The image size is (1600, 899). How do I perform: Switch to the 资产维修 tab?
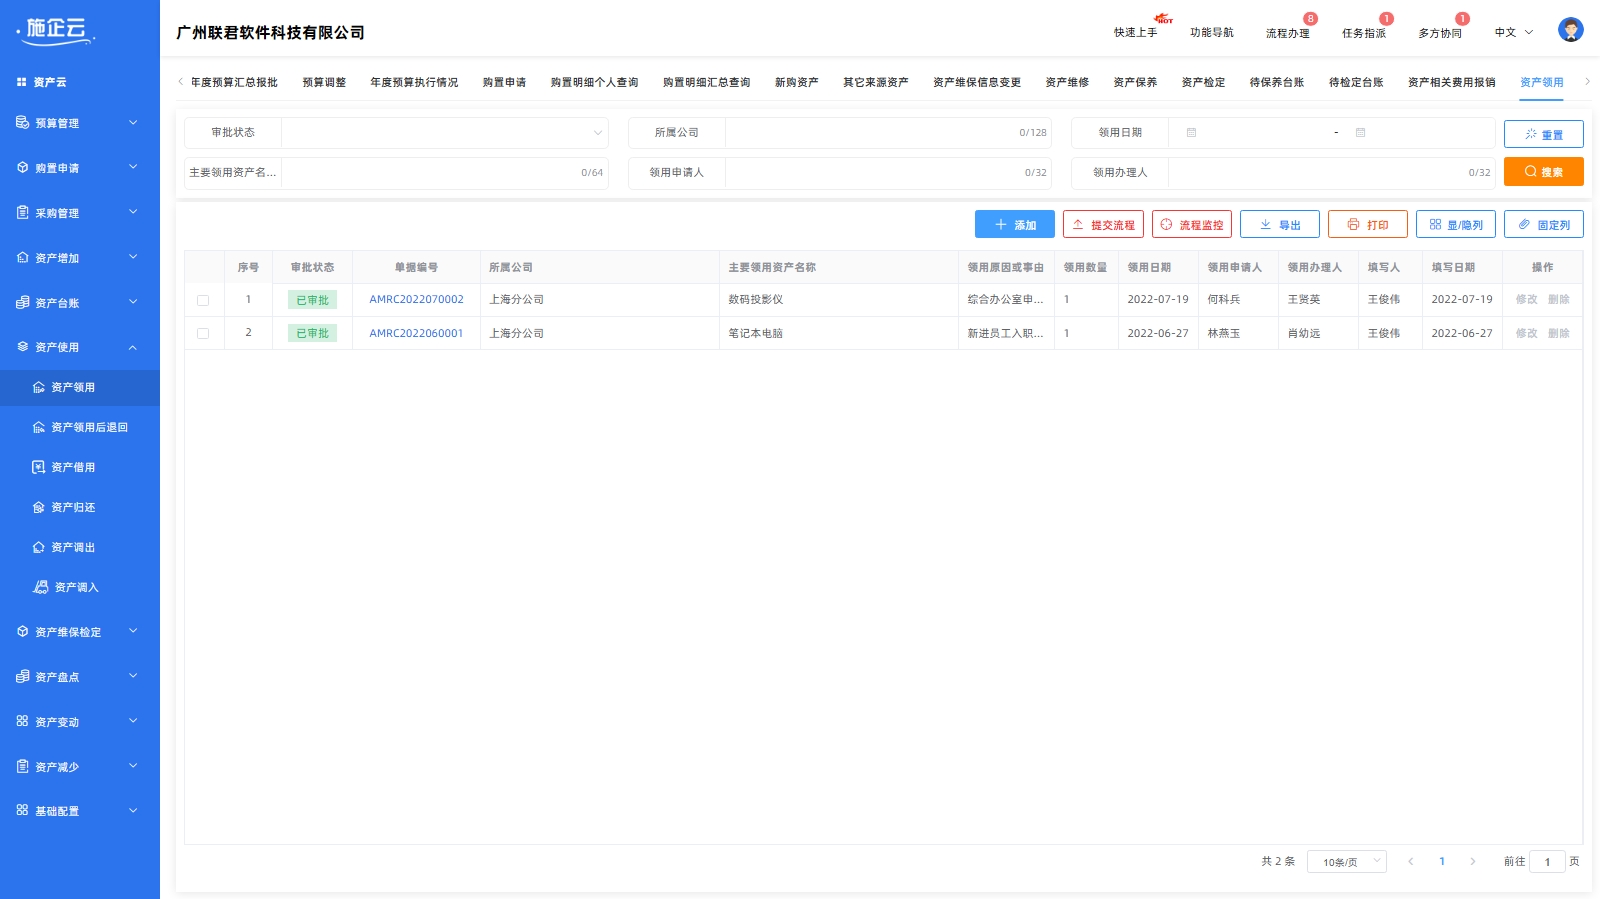(1067, 82)
